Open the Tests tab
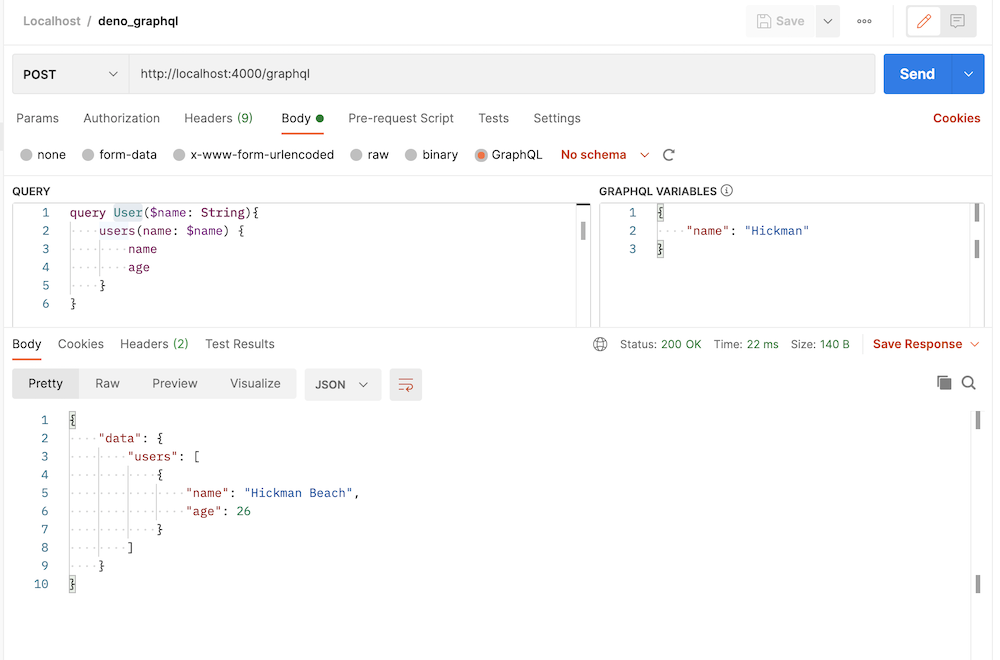 494,118
